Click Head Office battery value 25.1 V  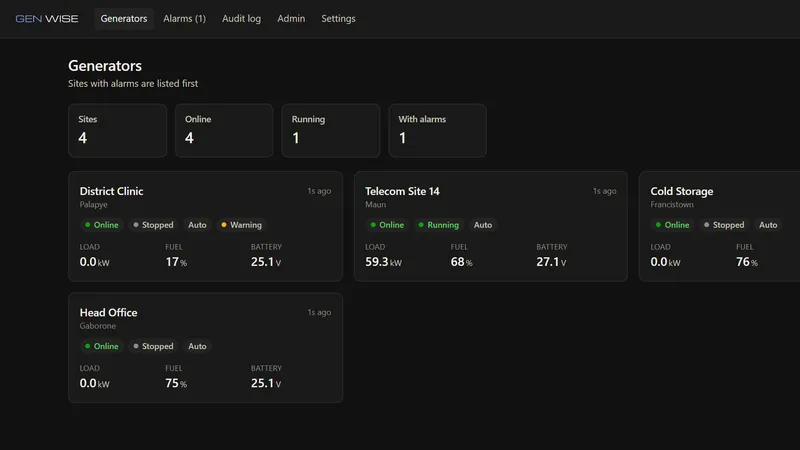[x=266, y=384]
